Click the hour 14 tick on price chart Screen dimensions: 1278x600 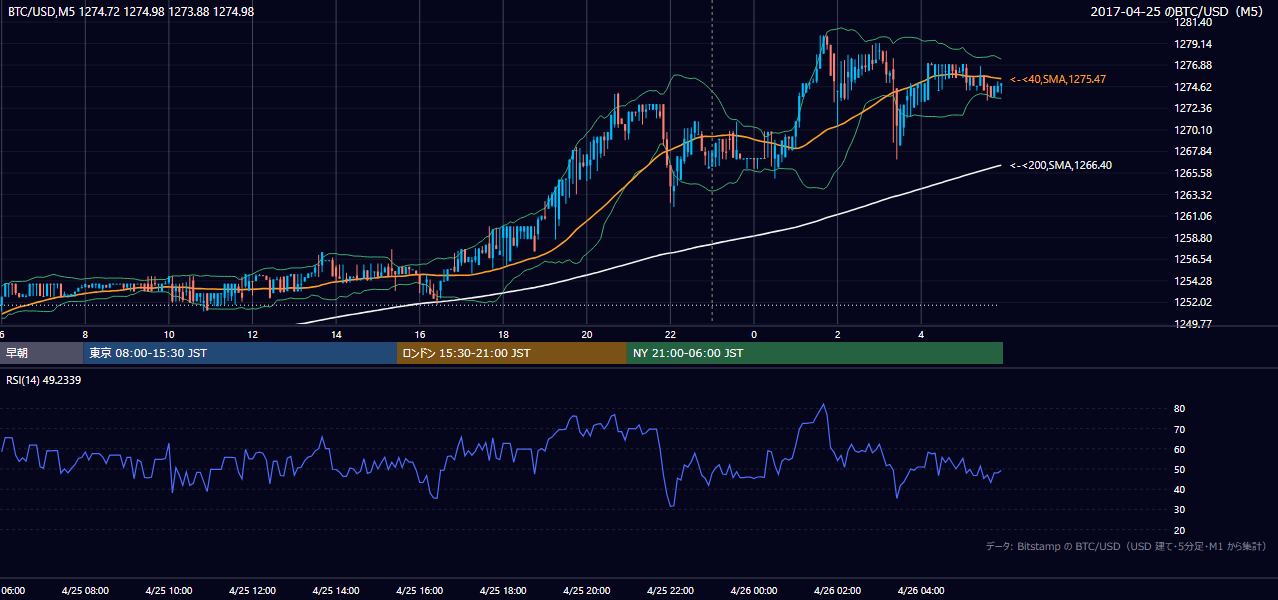click(x=336, y=335)
